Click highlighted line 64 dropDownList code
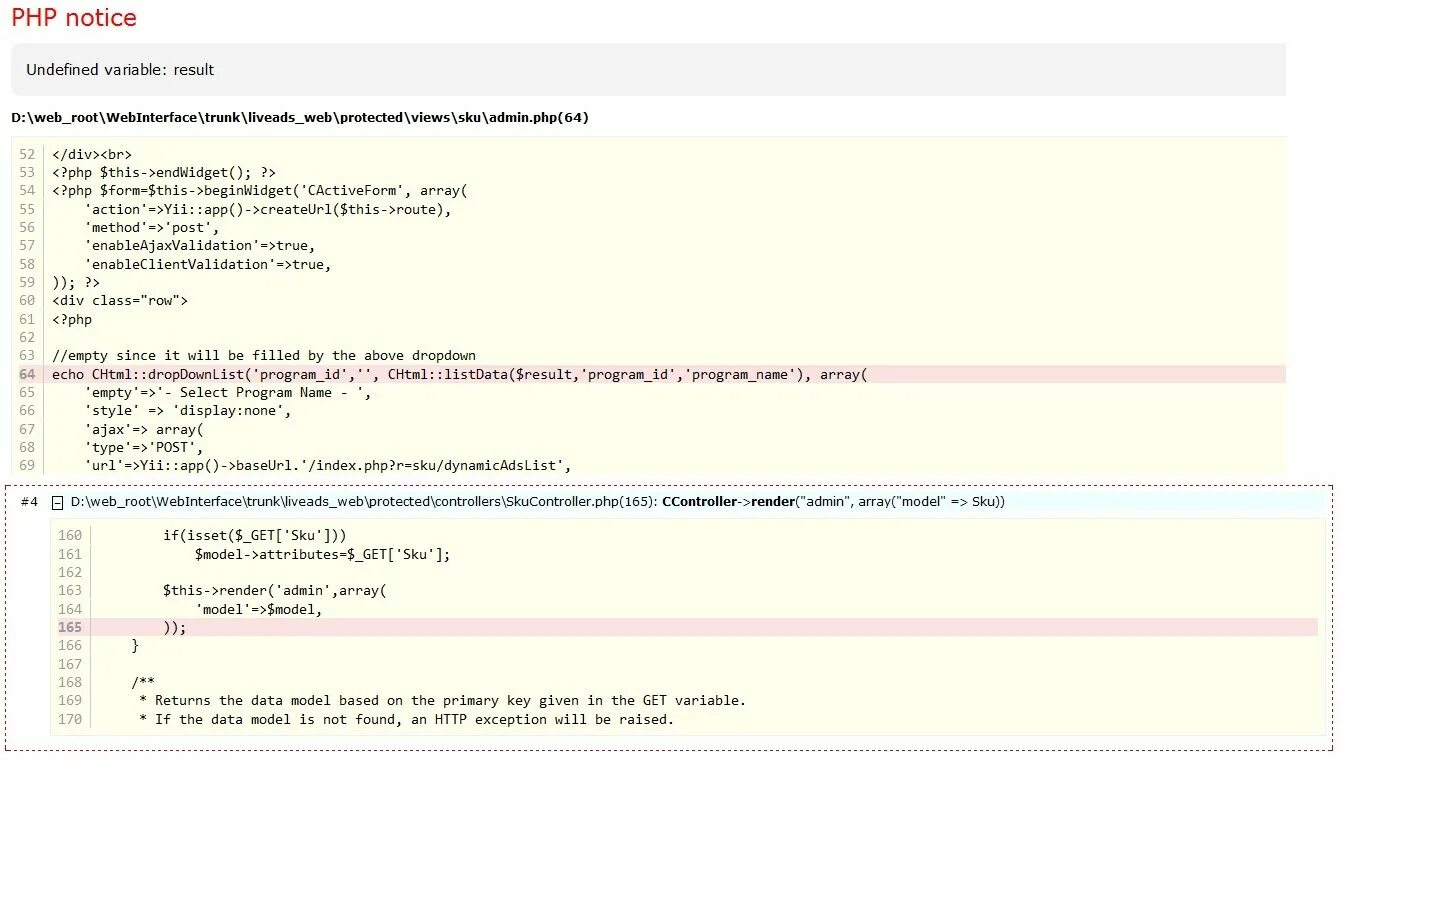 tap(460, 375)
